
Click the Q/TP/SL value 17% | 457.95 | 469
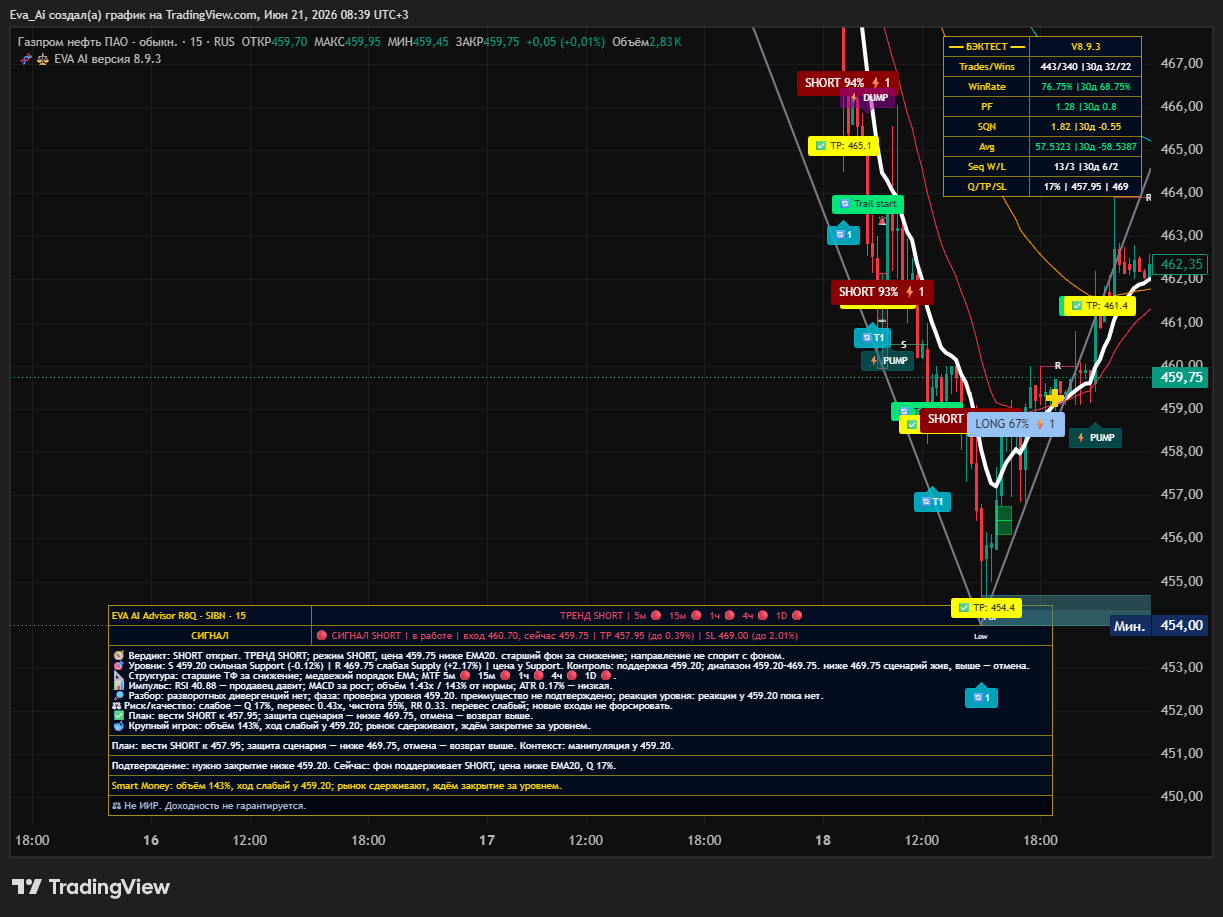click(1085, 187)
